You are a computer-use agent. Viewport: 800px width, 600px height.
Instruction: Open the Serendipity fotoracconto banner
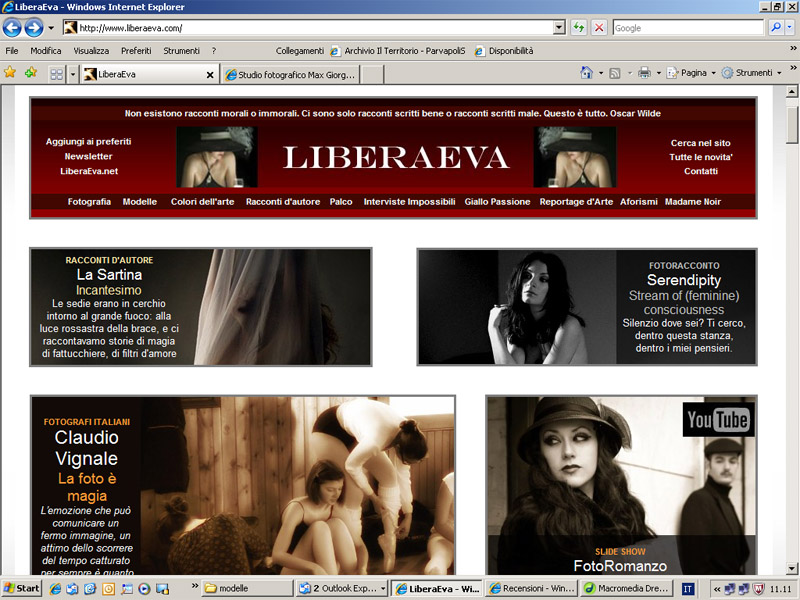click(587, 307)
